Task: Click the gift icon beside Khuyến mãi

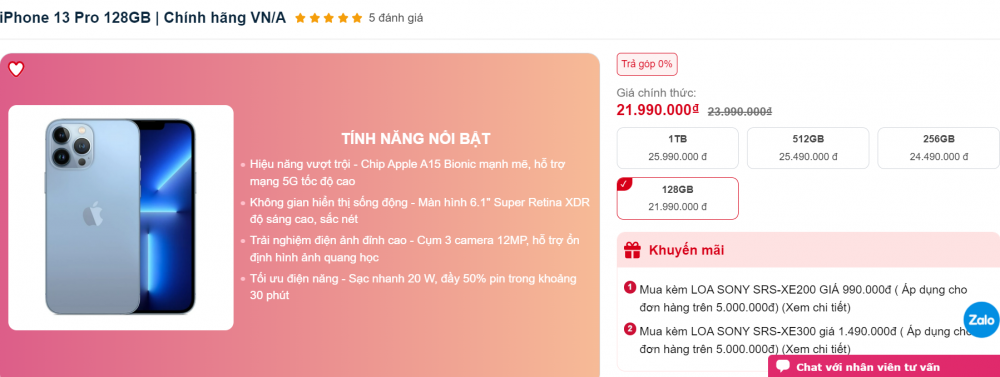Action: point(632,250)
